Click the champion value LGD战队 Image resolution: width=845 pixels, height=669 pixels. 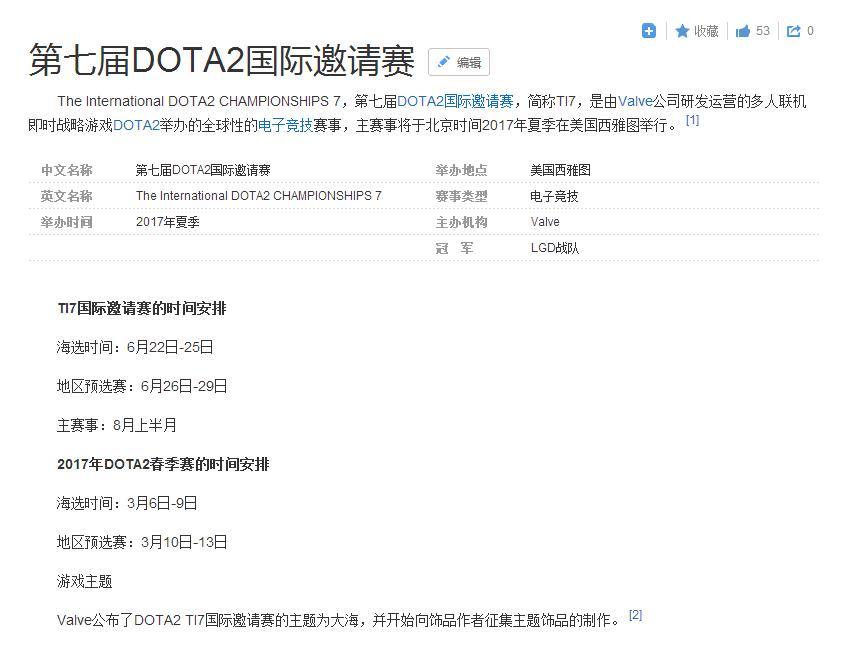(555, 248)
